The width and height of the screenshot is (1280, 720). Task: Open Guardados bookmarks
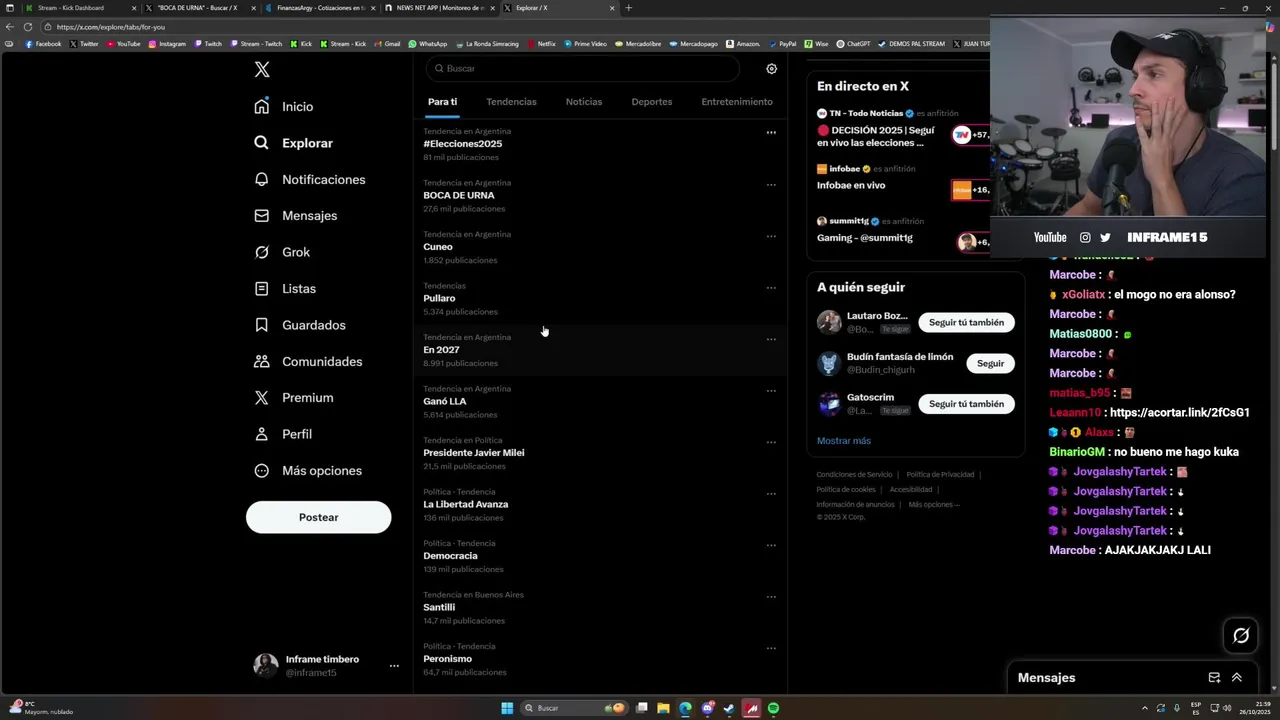tap(300, 325)
